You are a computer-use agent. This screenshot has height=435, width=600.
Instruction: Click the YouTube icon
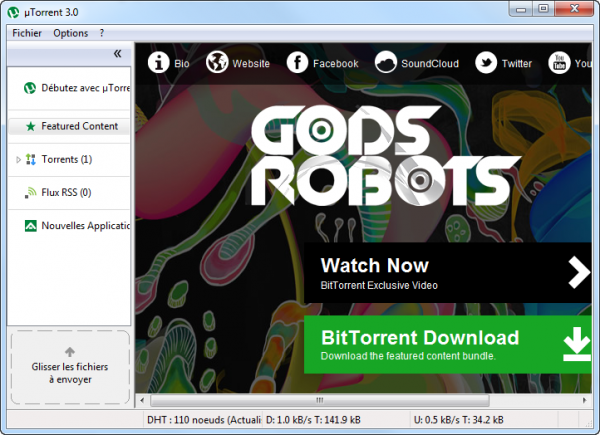pyautogui.click(x=559, y=62)
